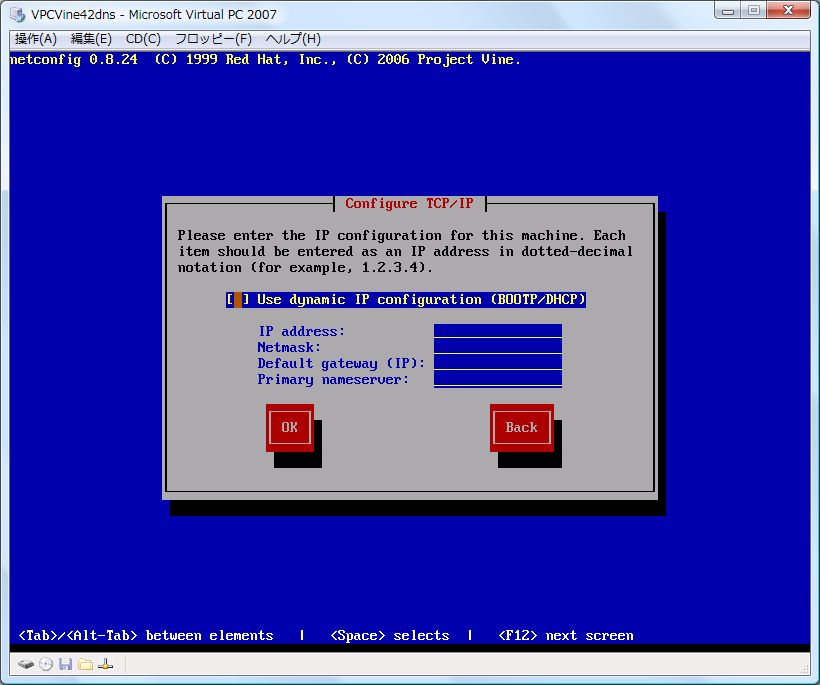Open the ヘルプ(H) menu
Viewport: 820px width, 685px height.
[293, 39]
